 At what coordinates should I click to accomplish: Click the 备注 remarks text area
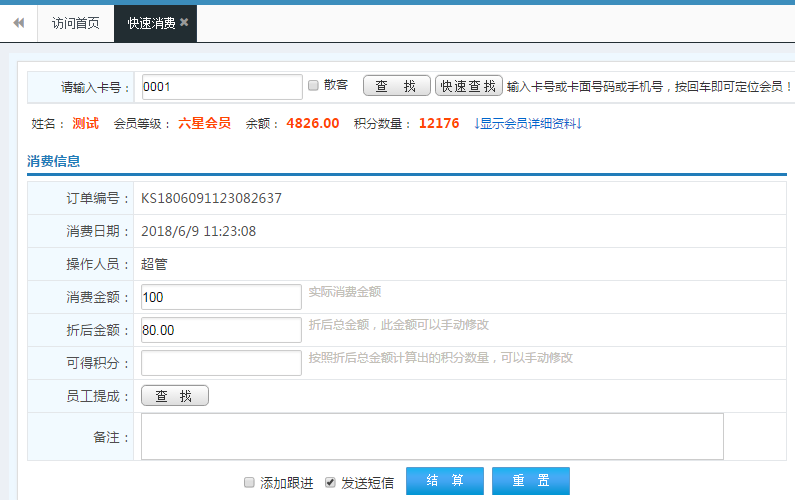[432, 436]
